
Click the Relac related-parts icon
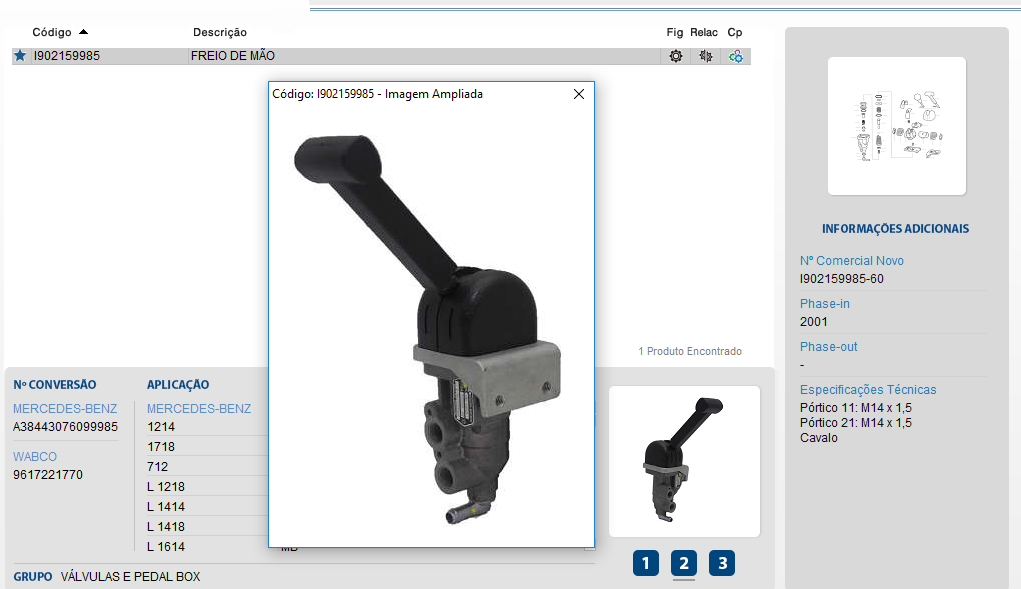(x=706, y=56)
